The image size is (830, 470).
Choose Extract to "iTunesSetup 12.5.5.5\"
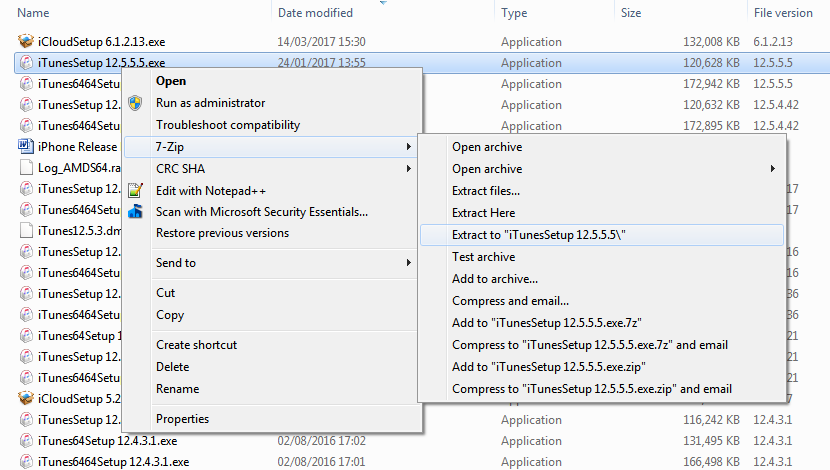(x=539, y=235)
